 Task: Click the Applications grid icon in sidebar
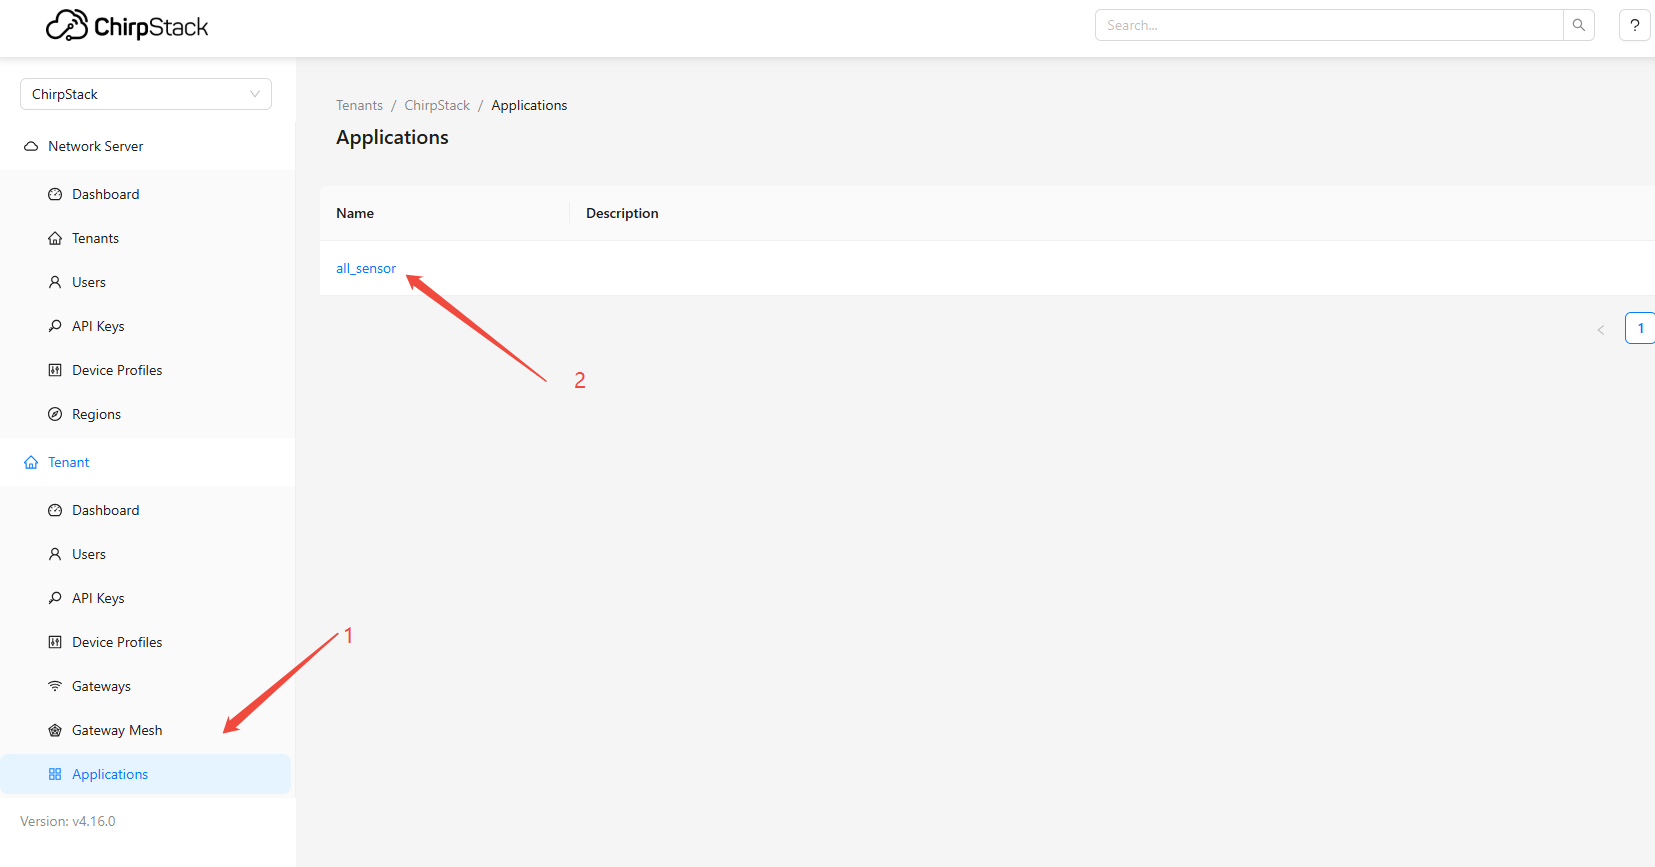tap(55, 774)
